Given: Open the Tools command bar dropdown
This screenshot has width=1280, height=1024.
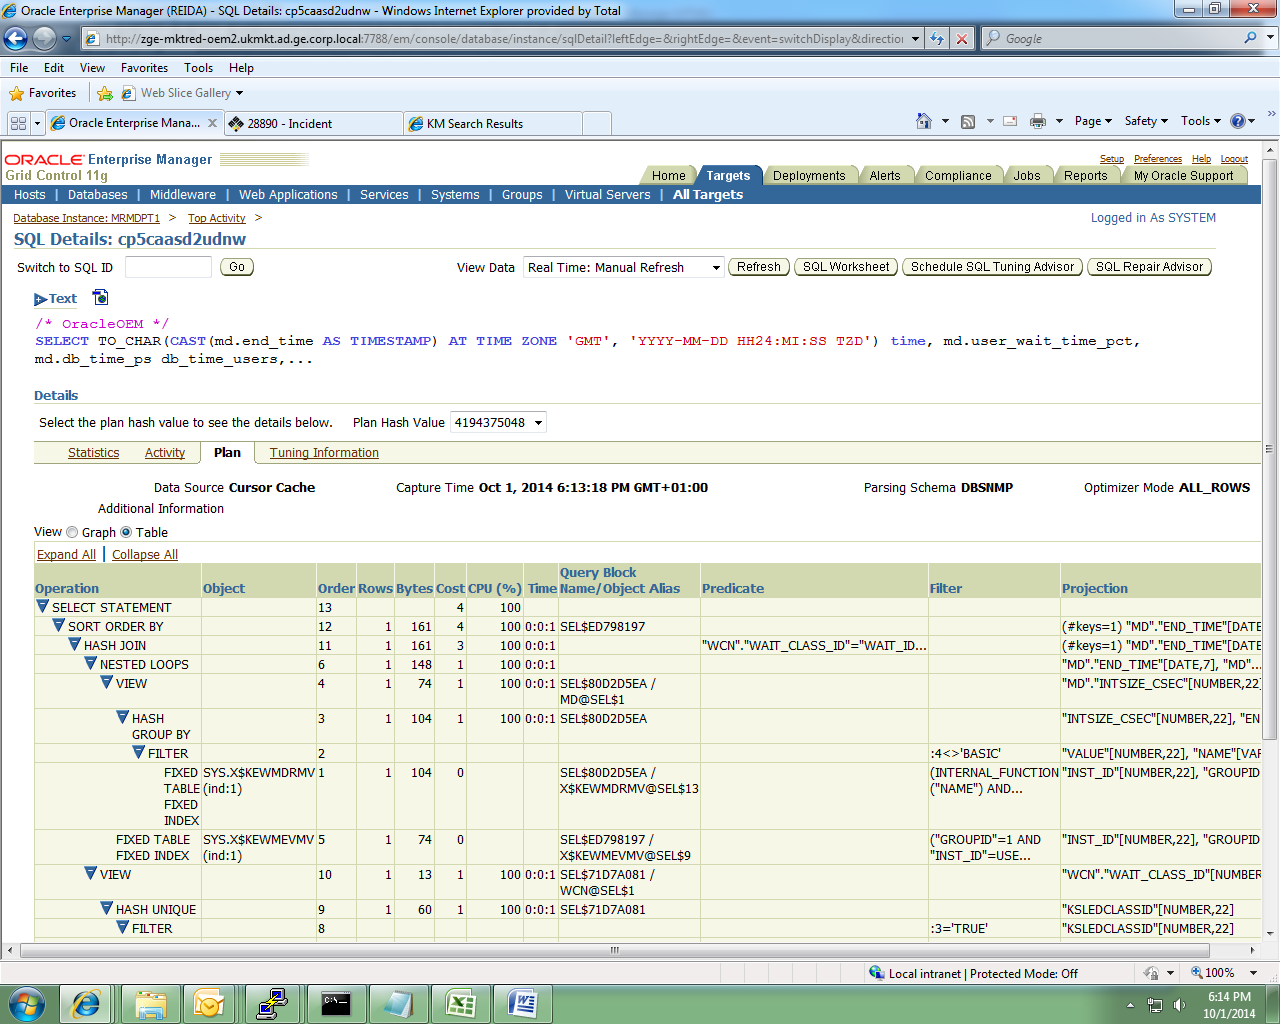Looking at the screenshot, I should coord(1201,121).
